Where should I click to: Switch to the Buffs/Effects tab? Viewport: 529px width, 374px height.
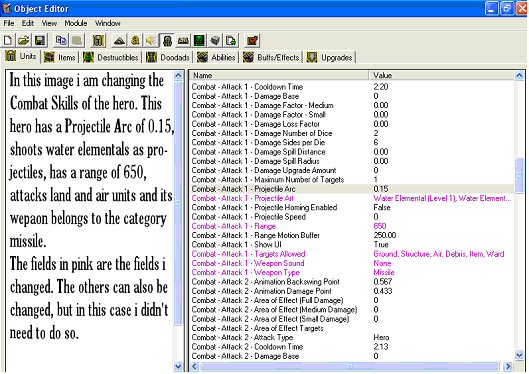click(x=271, y=58)
